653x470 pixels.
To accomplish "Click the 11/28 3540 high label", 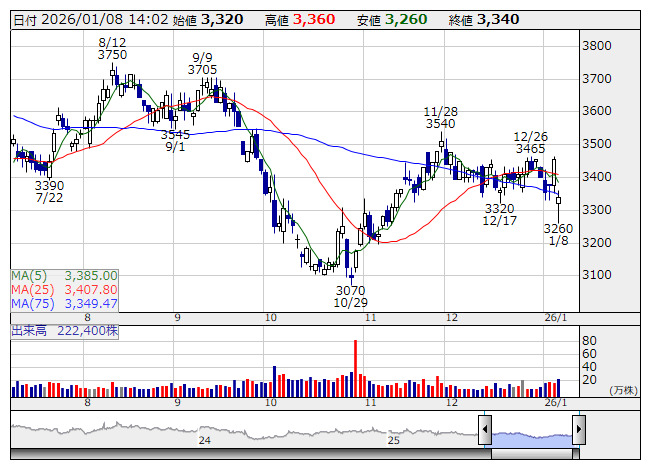I will pos(441,117).
